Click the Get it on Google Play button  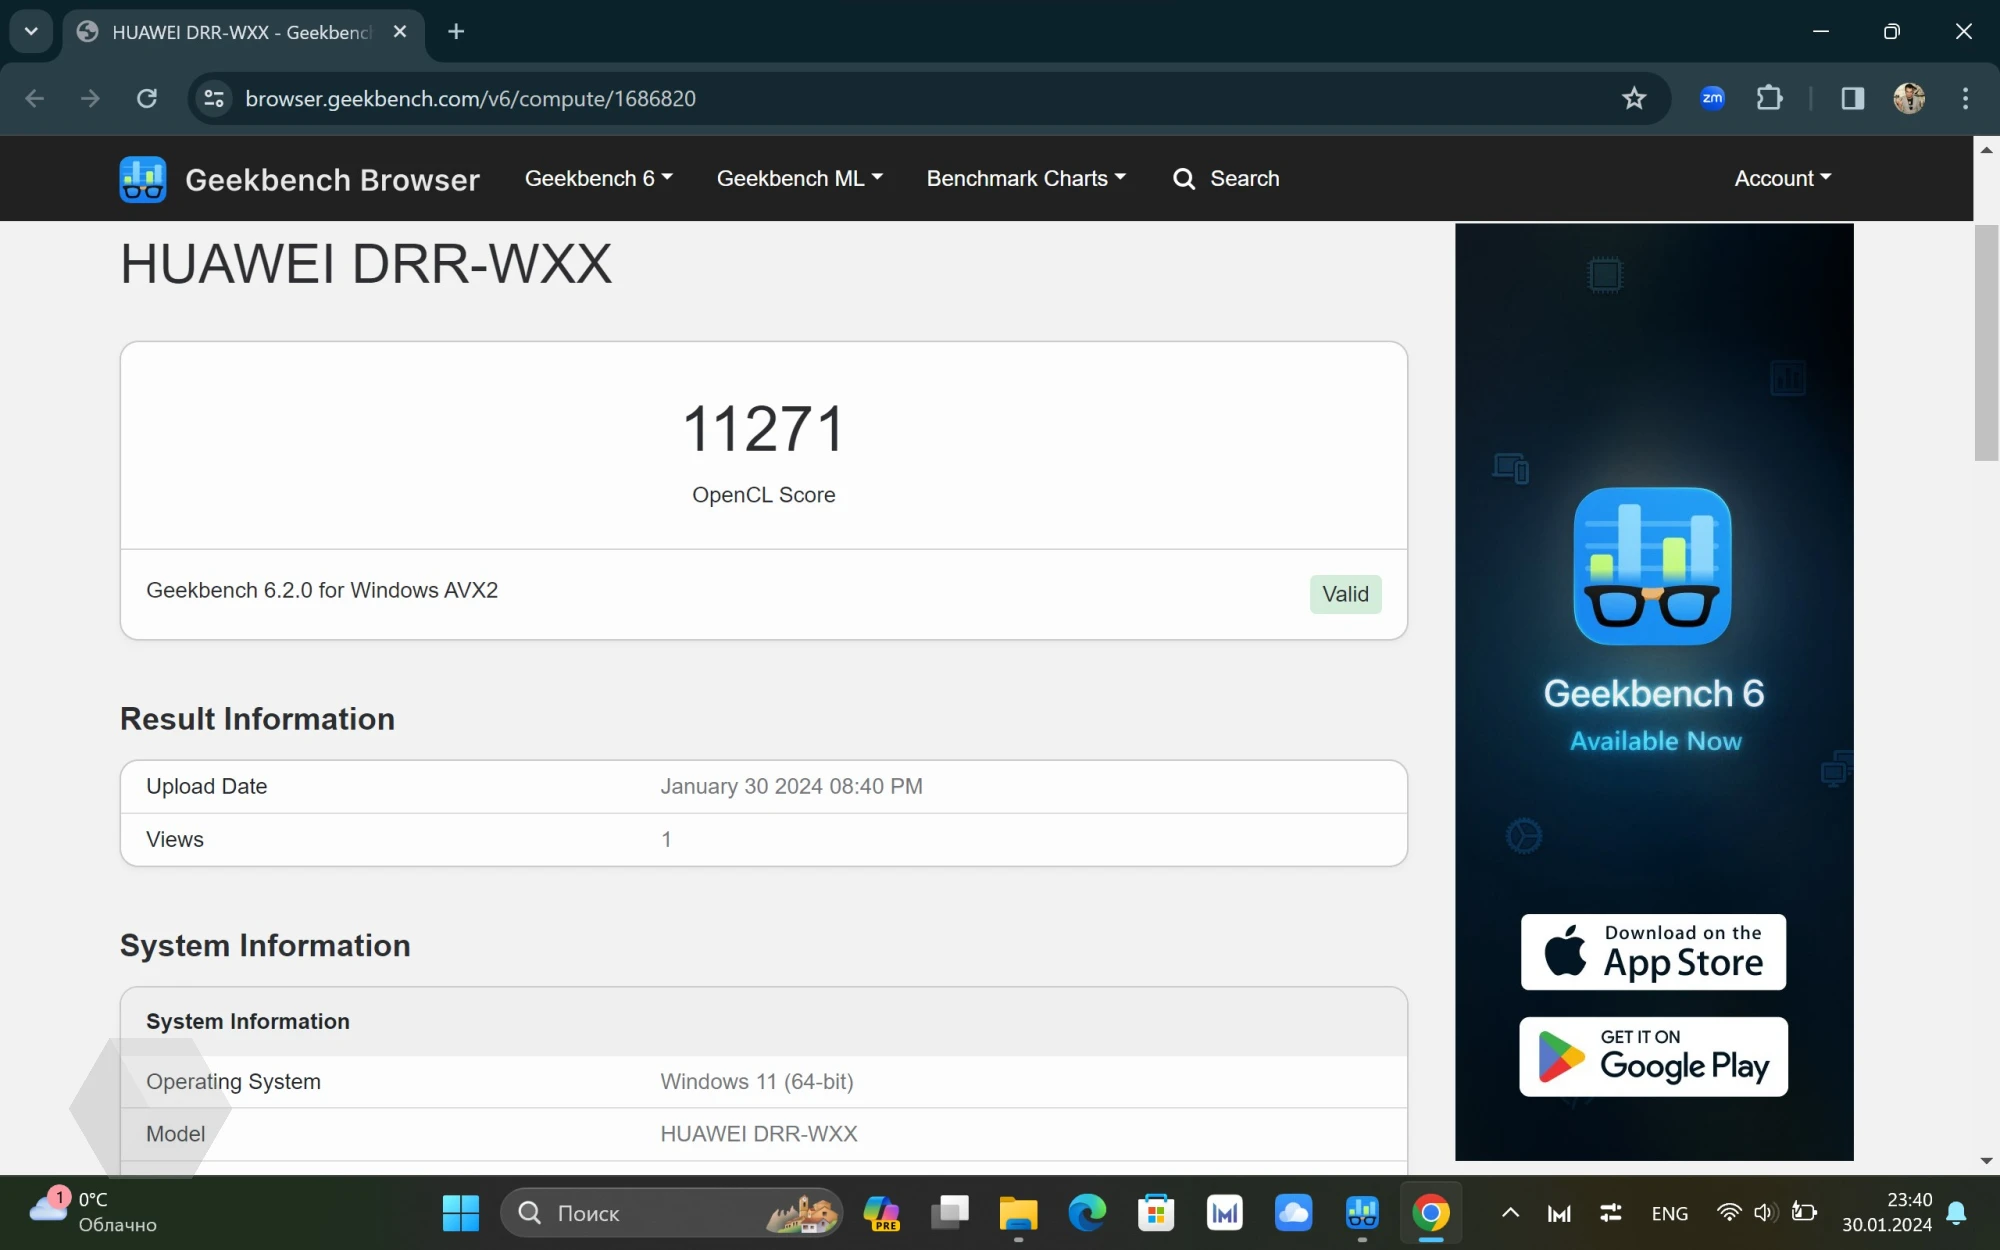click(1653, 1056)
